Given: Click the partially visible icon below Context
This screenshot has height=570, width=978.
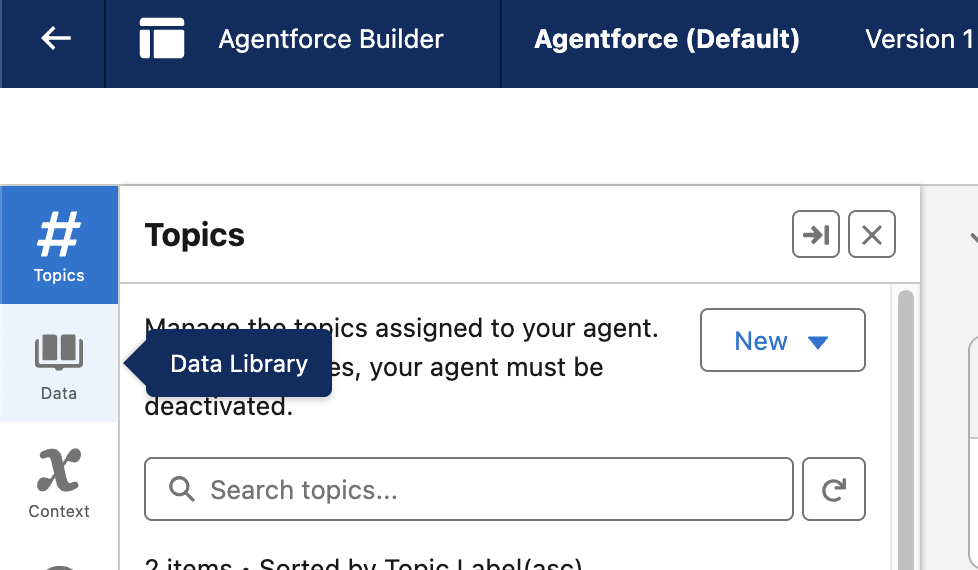Looking at the screenshot, I should coord(59,564).
